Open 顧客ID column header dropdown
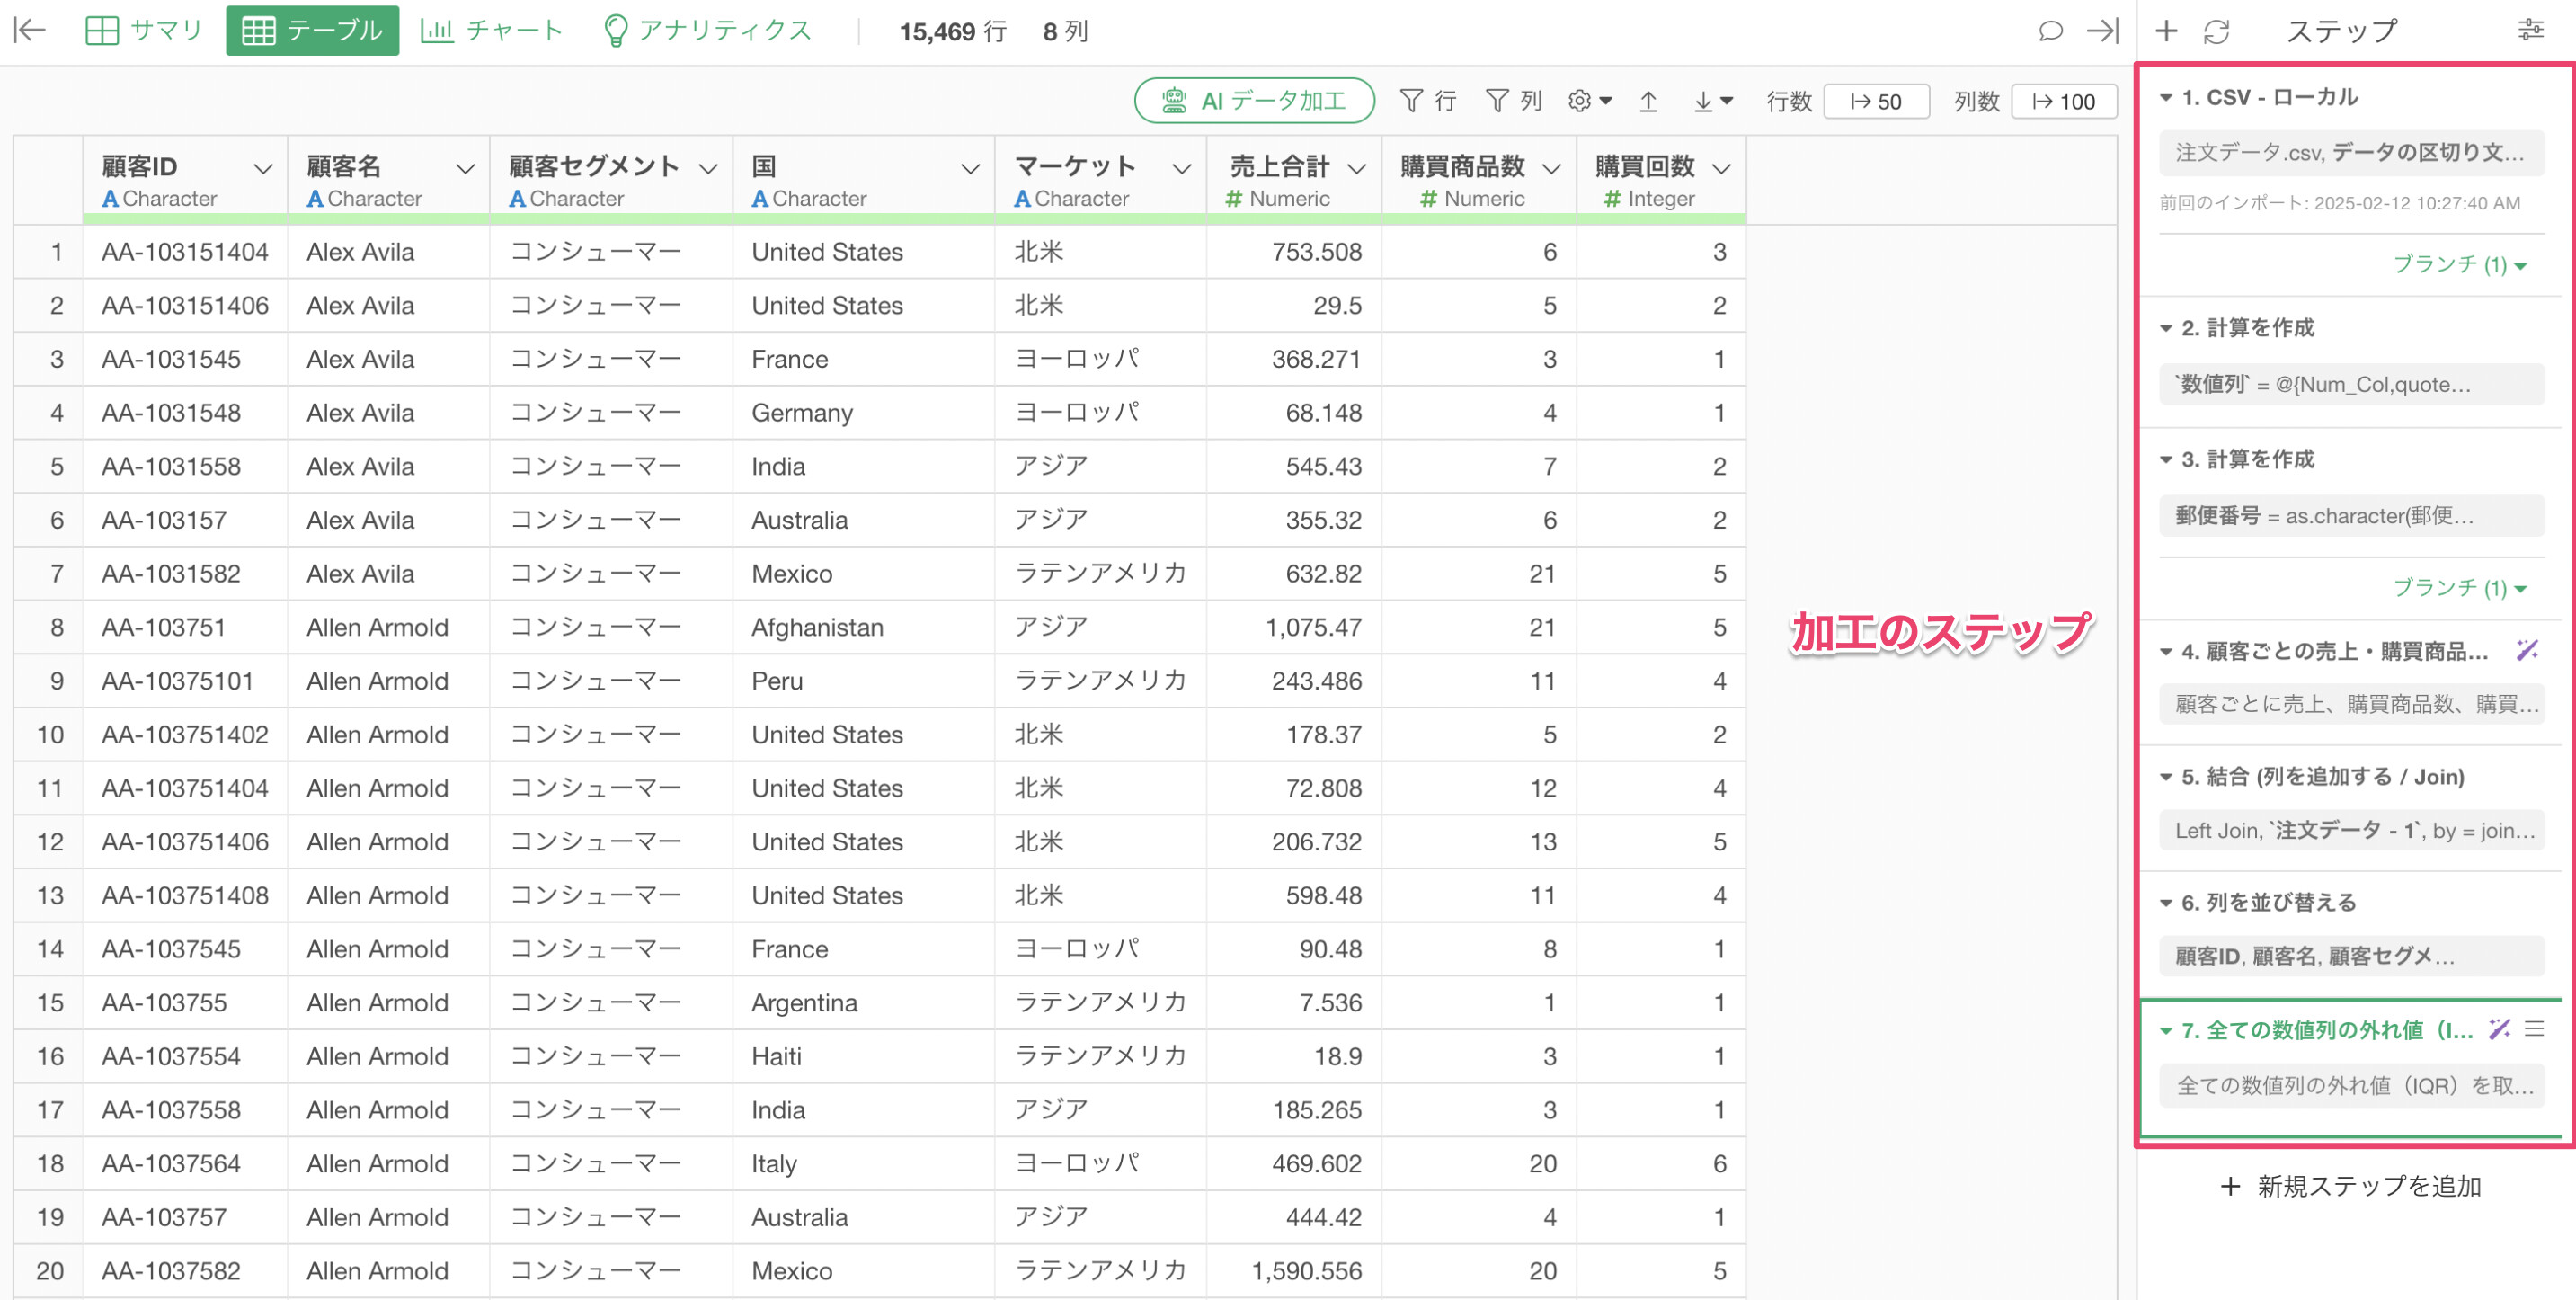The width and height of the screenshot is (2576, 1300). 263,168
